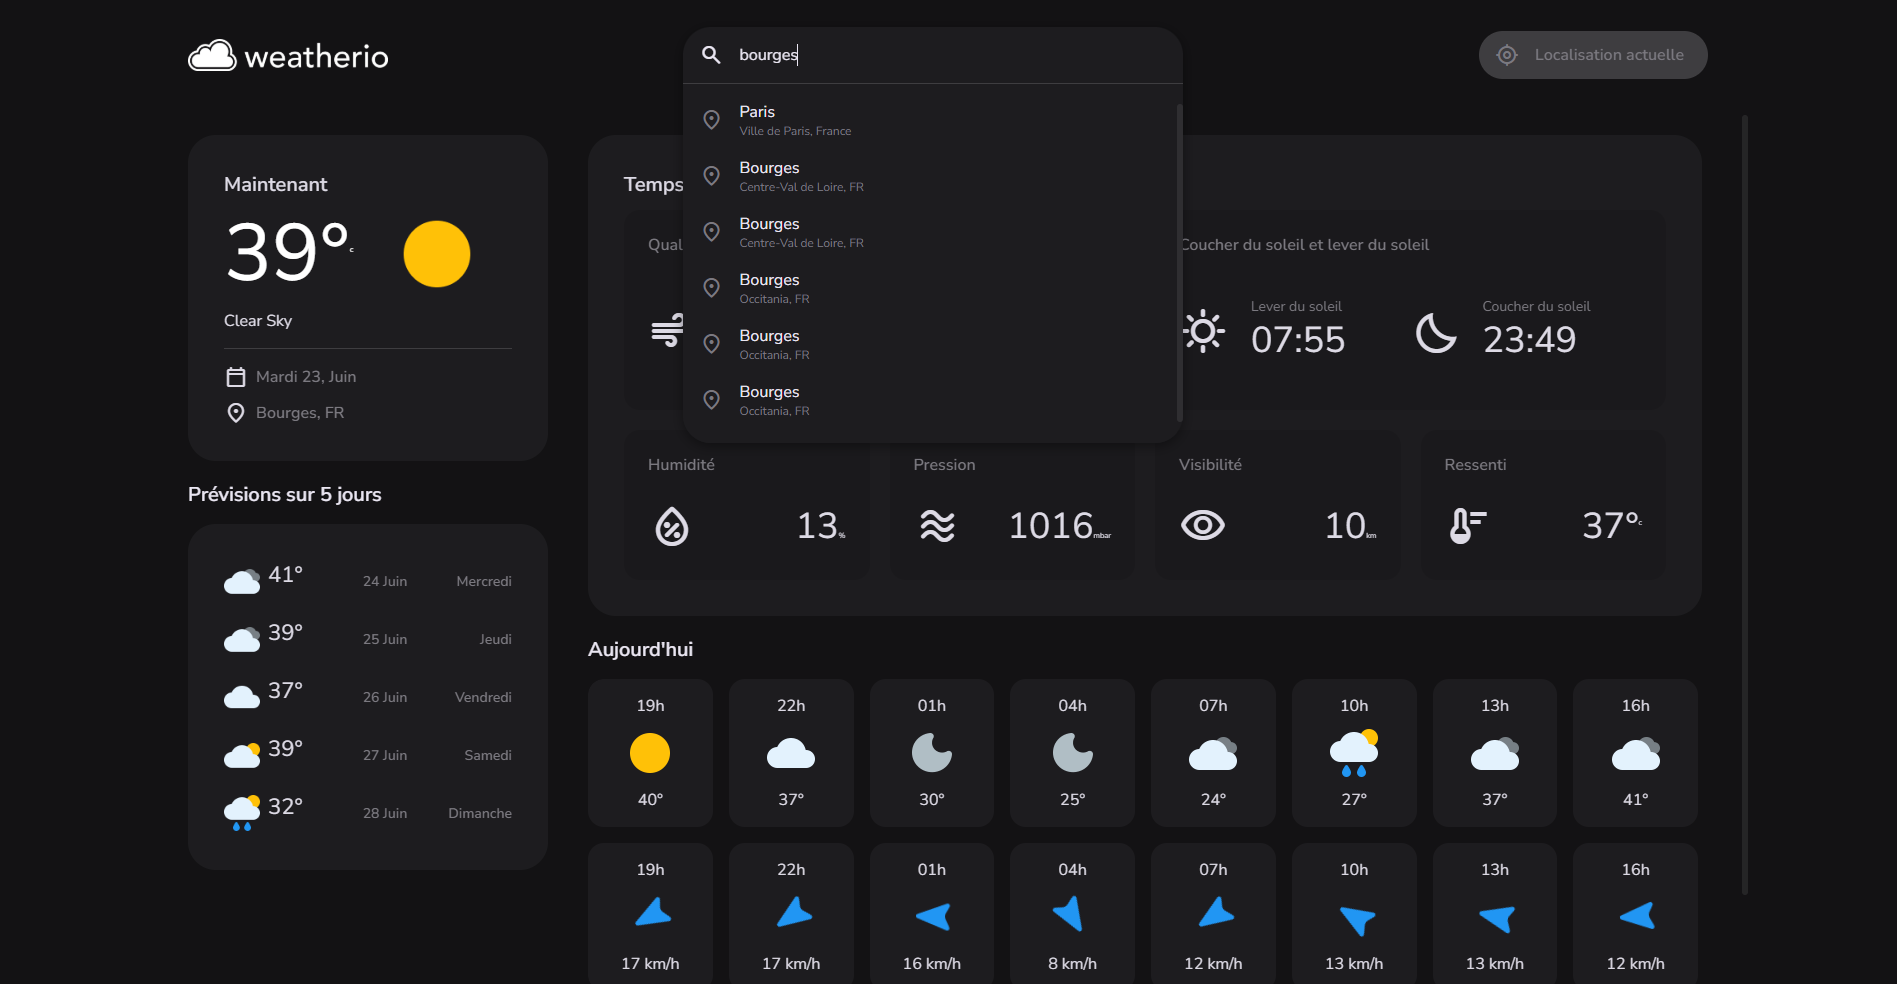Click the Aujourd'hui heading
This screenshot has width=1897, height=984.
[x=641, y=650]
